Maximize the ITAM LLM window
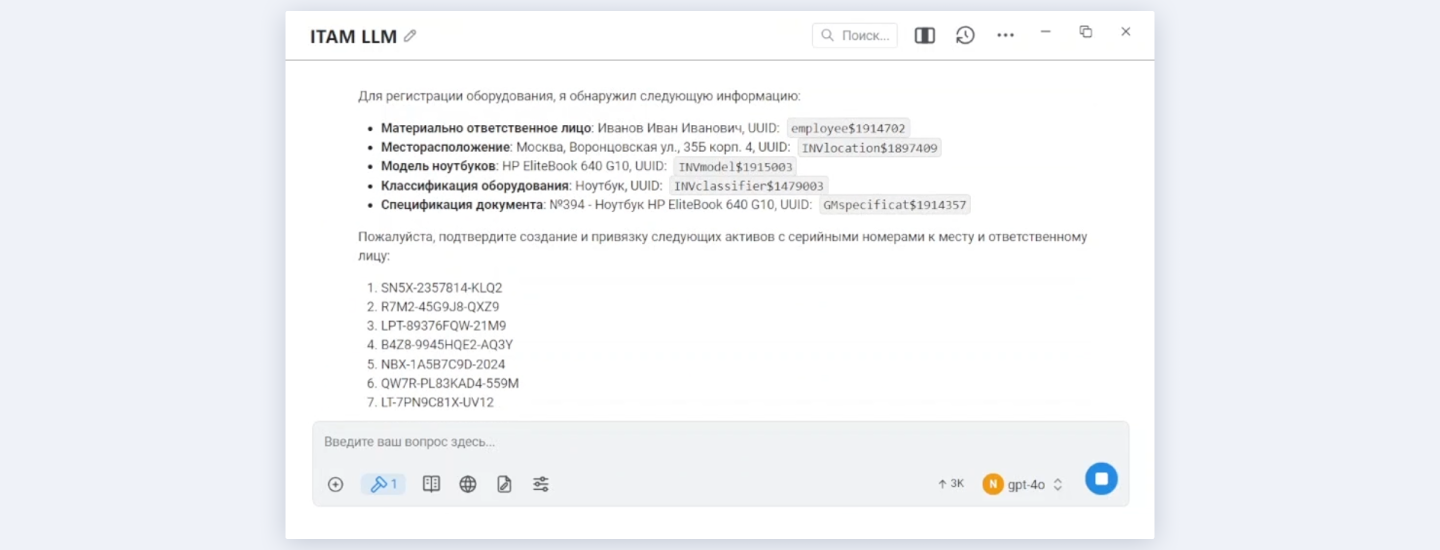Viewport: 1440px width, 550px height. (x=1086, y=32)
